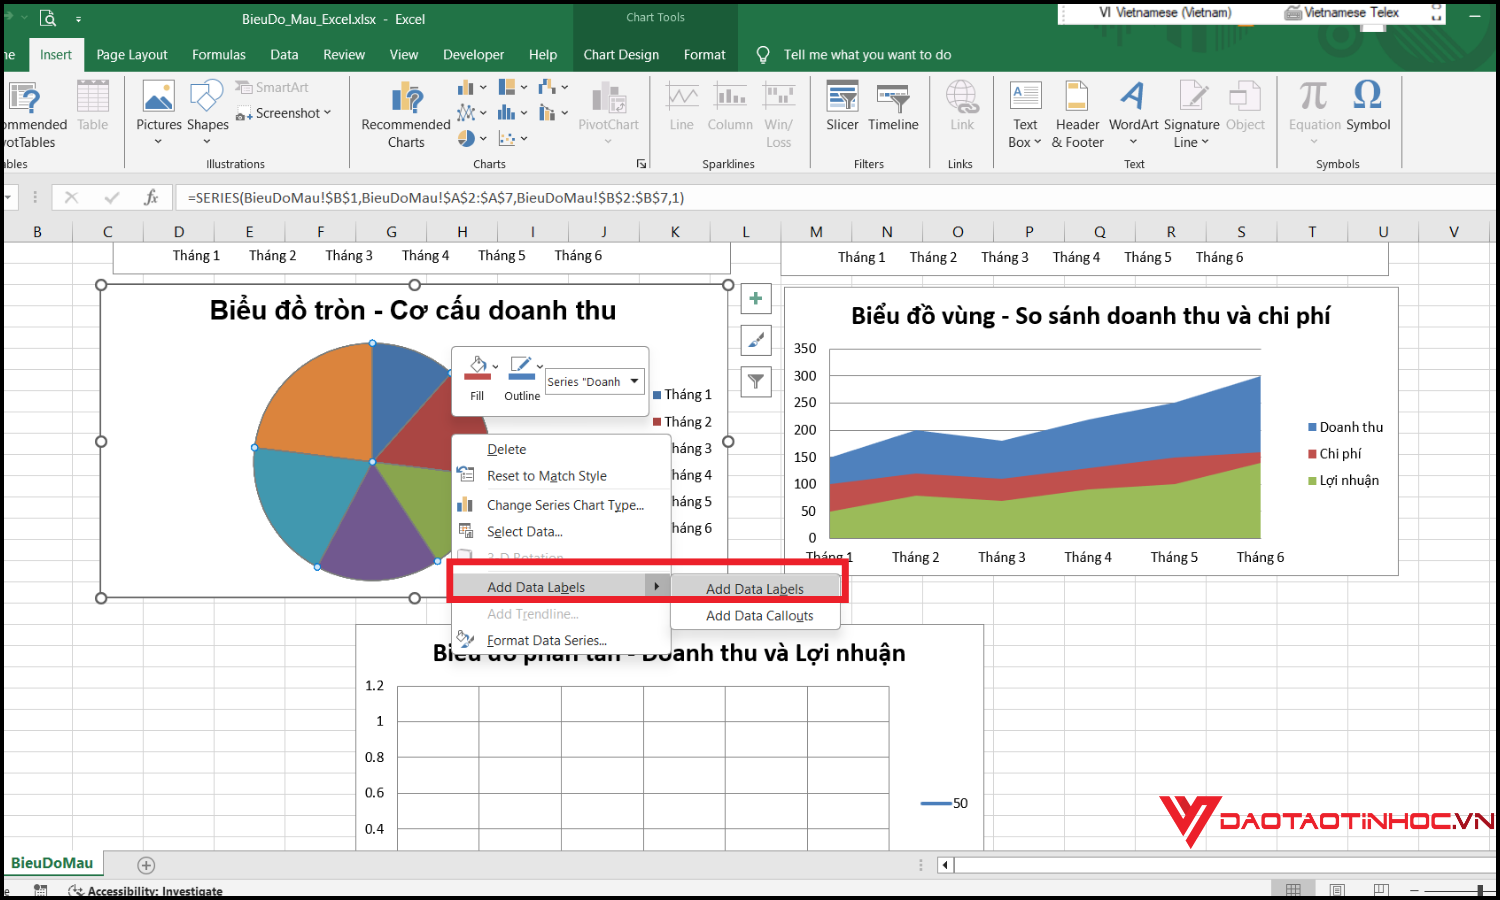Open the Chart Design tab
This screenshot has height=900, width=1500.
pyautogui.click(x=621, y=55)
